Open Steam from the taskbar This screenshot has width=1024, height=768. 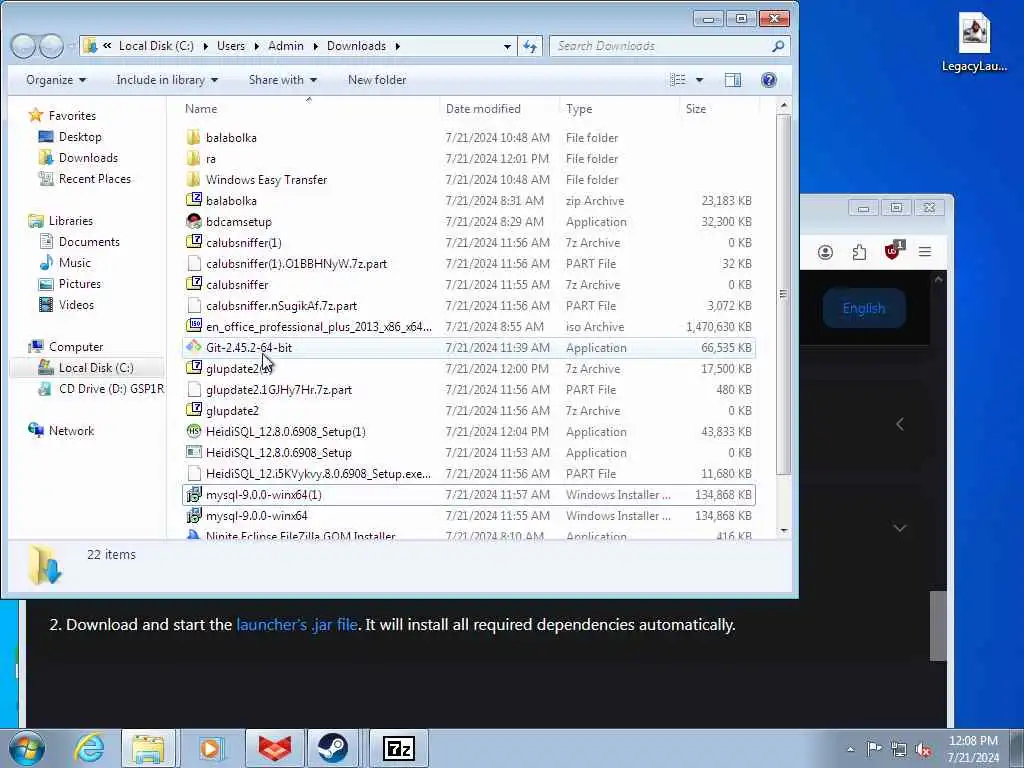click(332, 748)
